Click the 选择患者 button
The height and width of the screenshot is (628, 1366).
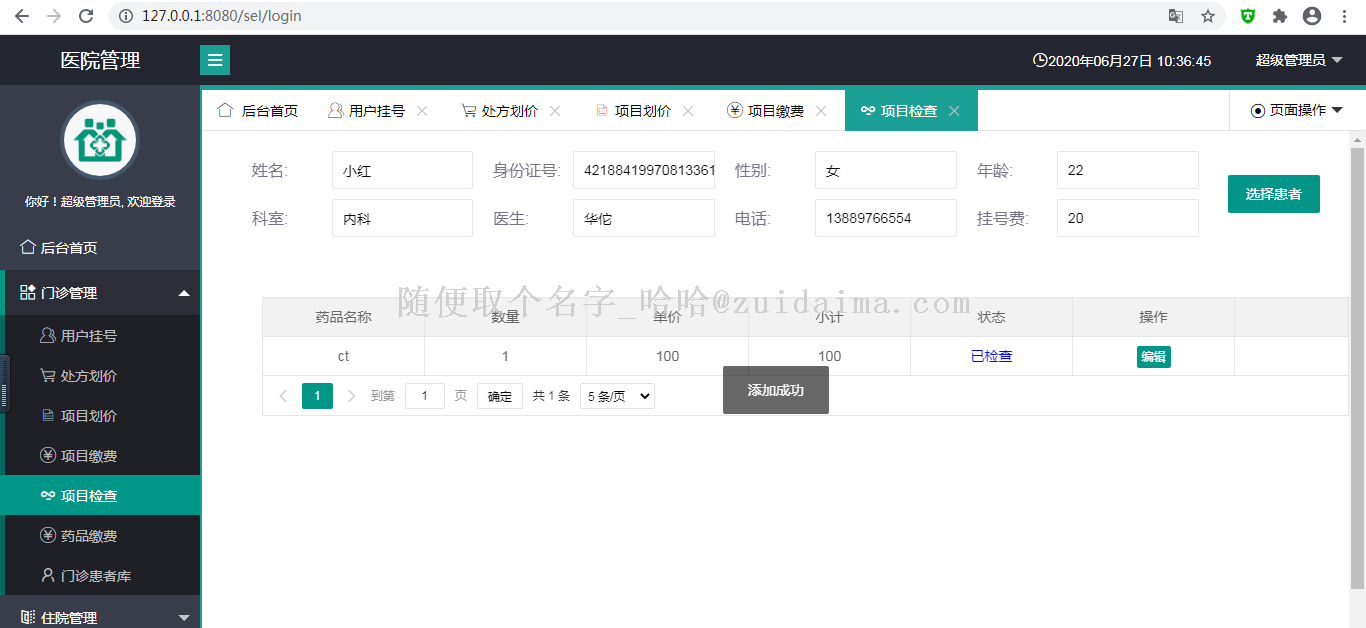click(x=1274, y=194)
